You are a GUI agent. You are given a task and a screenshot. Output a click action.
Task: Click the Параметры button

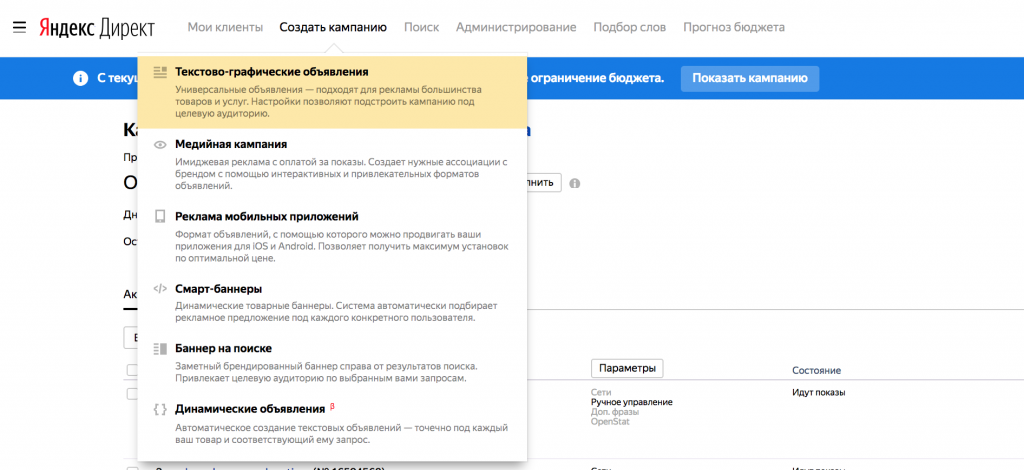tap(627, 368)
